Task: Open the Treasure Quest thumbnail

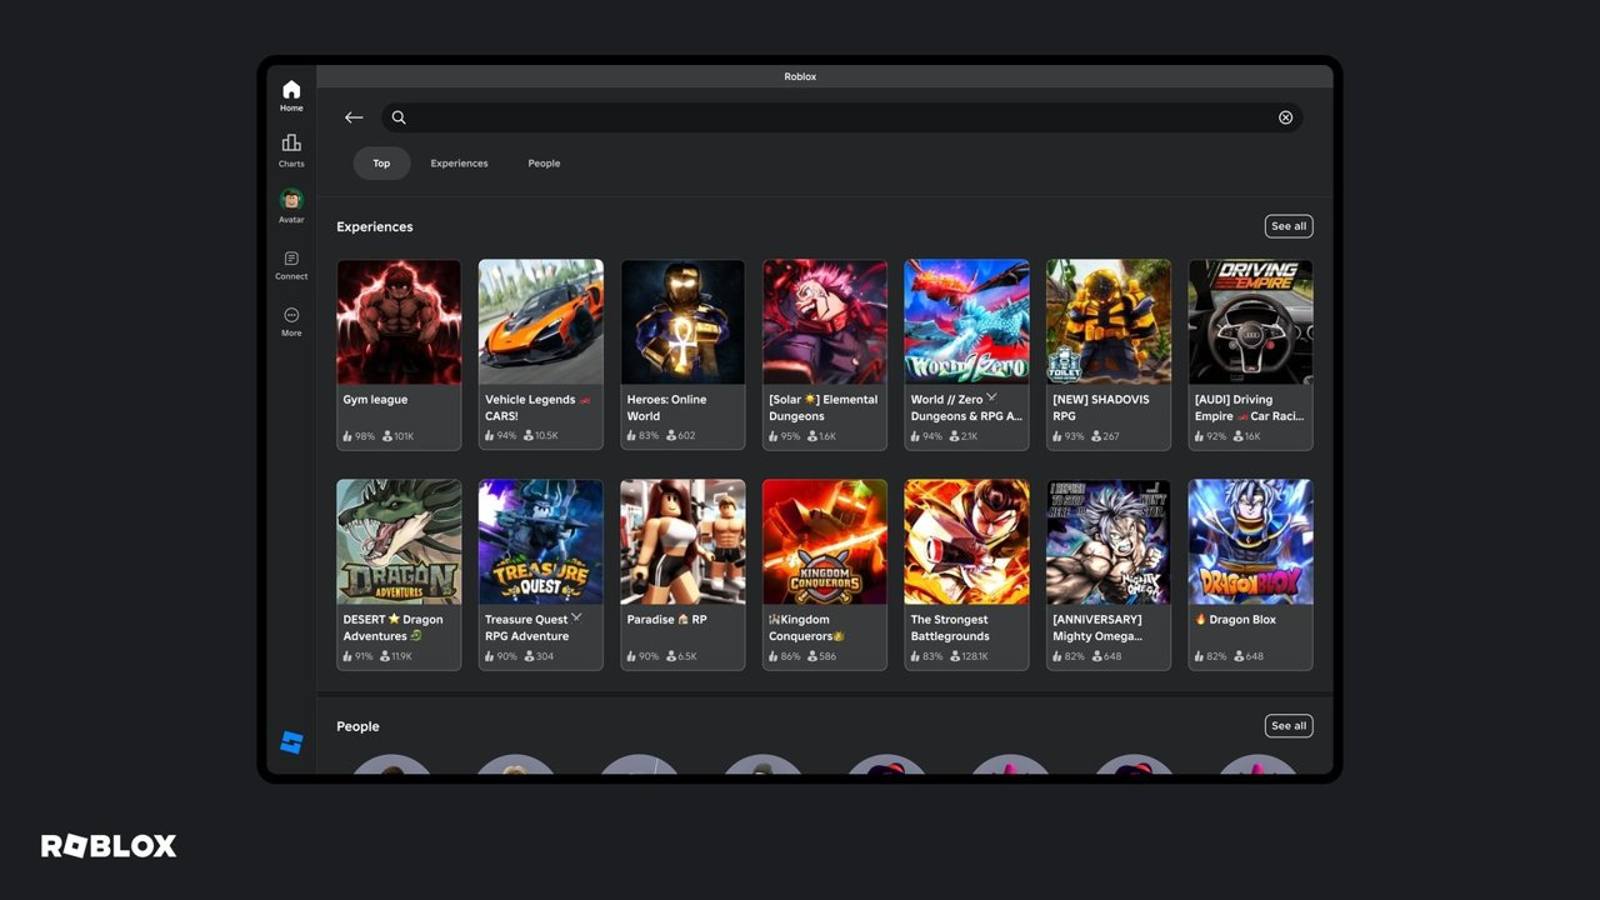Action: click(x=541, y=542)
